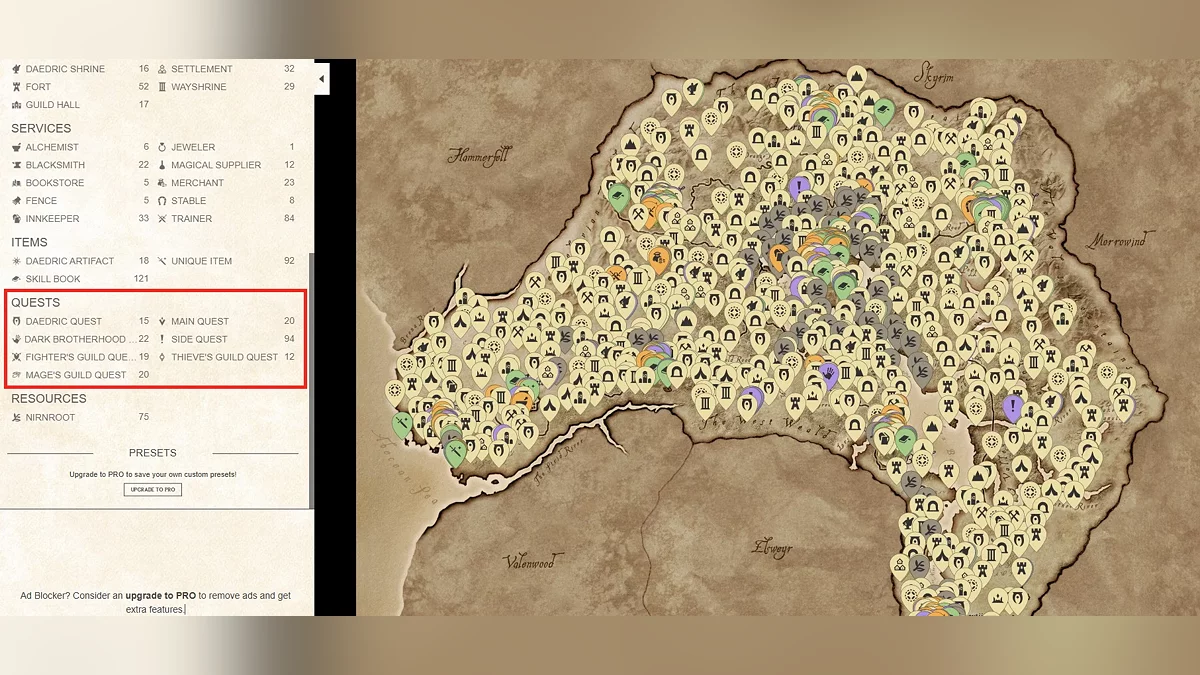This screenshot has width=1200, height=675.
Task: Click the Dark Brotherhood hand icon in sidebar
Action: coord(16,339)
